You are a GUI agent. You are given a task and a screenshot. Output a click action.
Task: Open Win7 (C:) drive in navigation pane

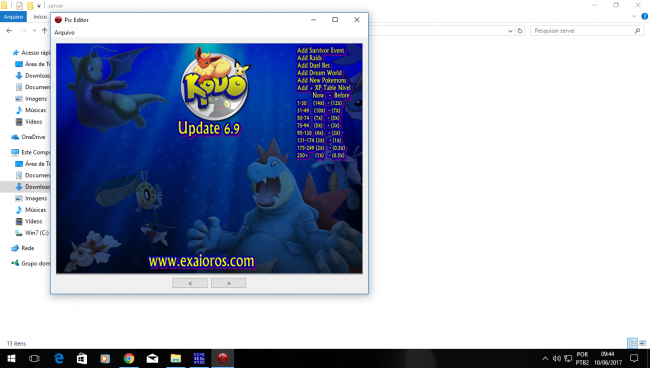pyautogui.click(x=32, y=233)
